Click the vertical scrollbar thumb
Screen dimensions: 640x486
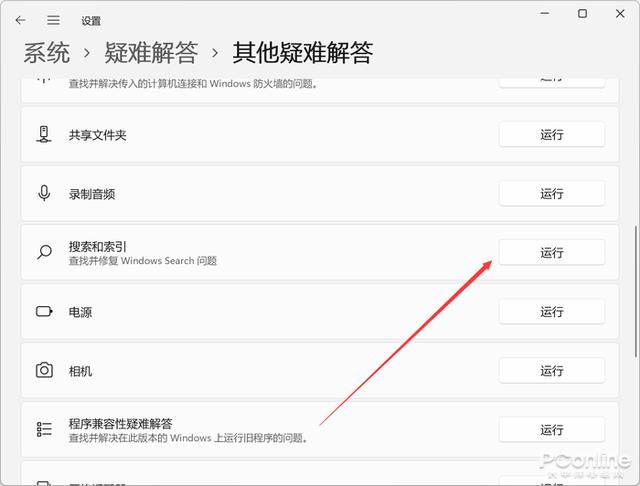tap(636, 291)
